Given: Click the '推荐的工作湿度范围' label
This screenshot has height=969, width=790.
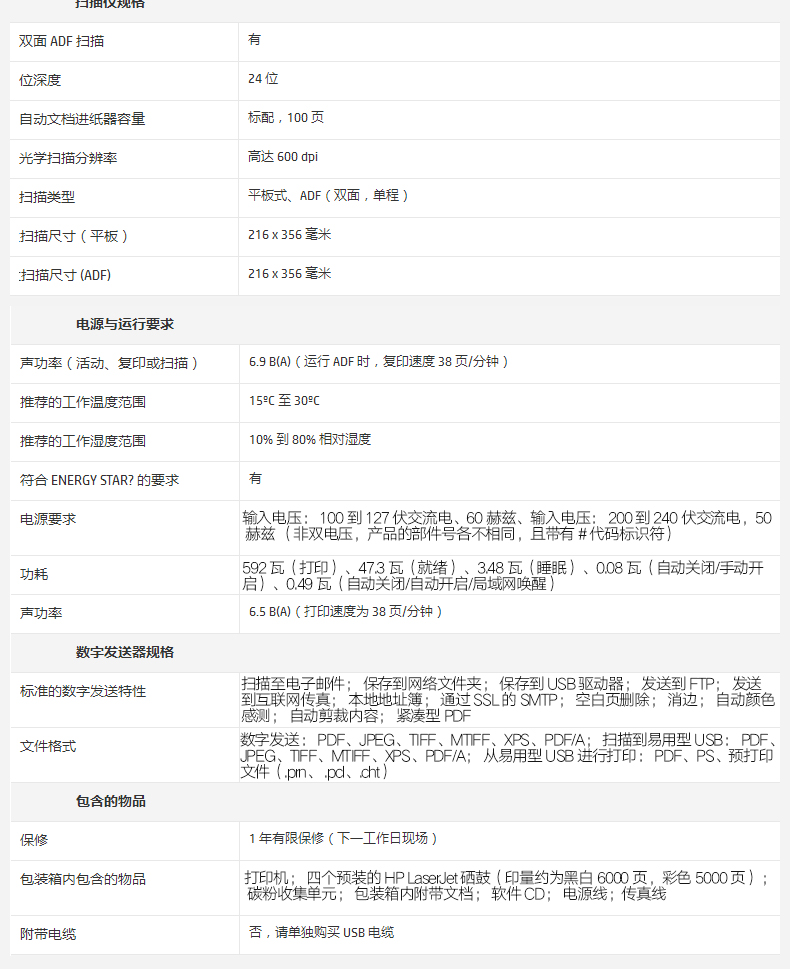Looking at the screenshot, I should point(83,441).
